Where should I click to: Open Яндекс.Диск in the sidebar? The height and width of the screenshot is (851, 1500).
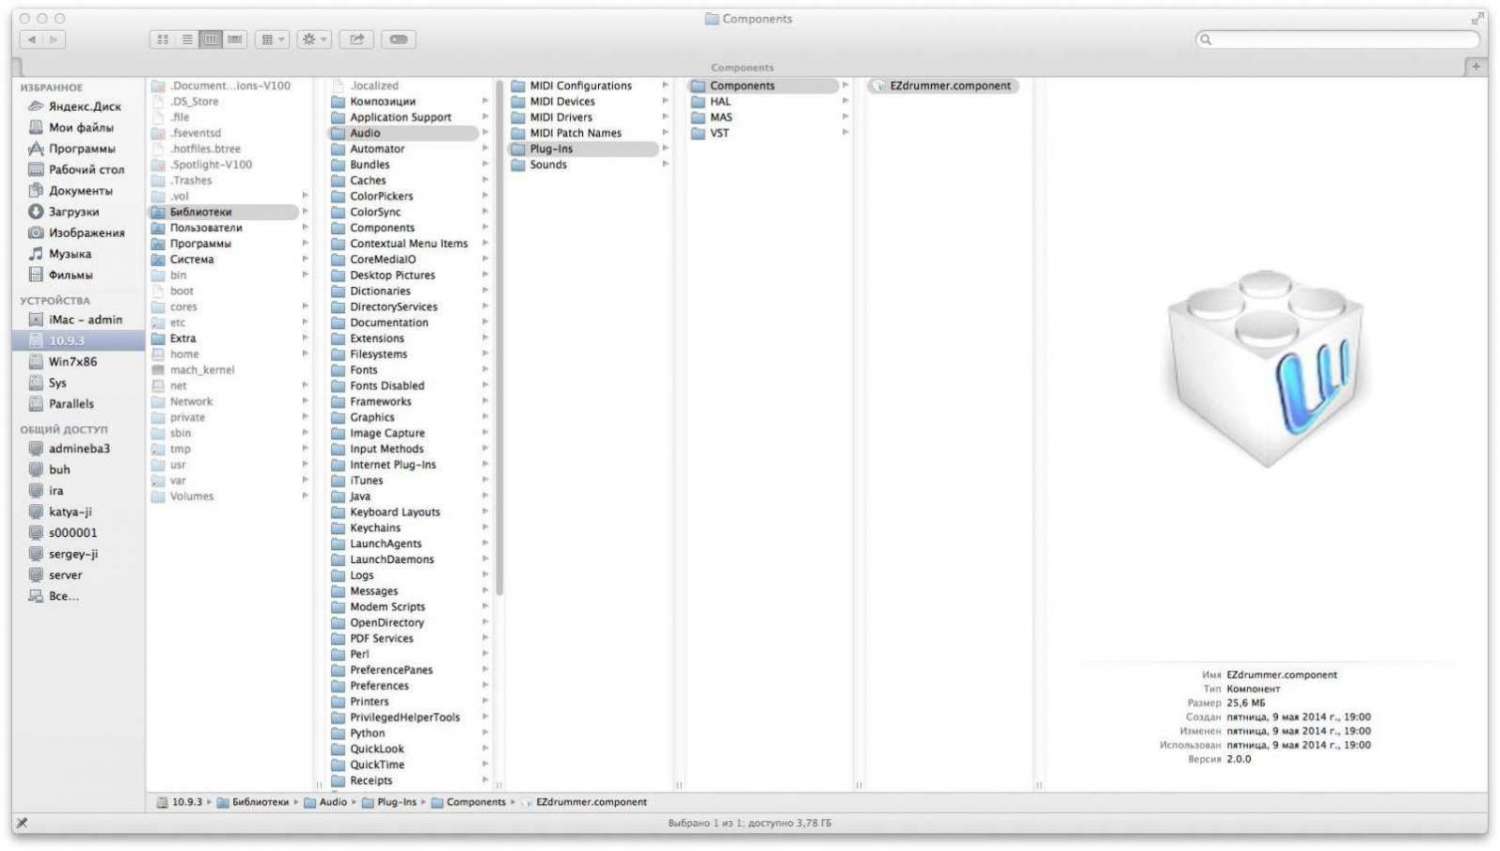pyautogui.click(x=84, y=106)
